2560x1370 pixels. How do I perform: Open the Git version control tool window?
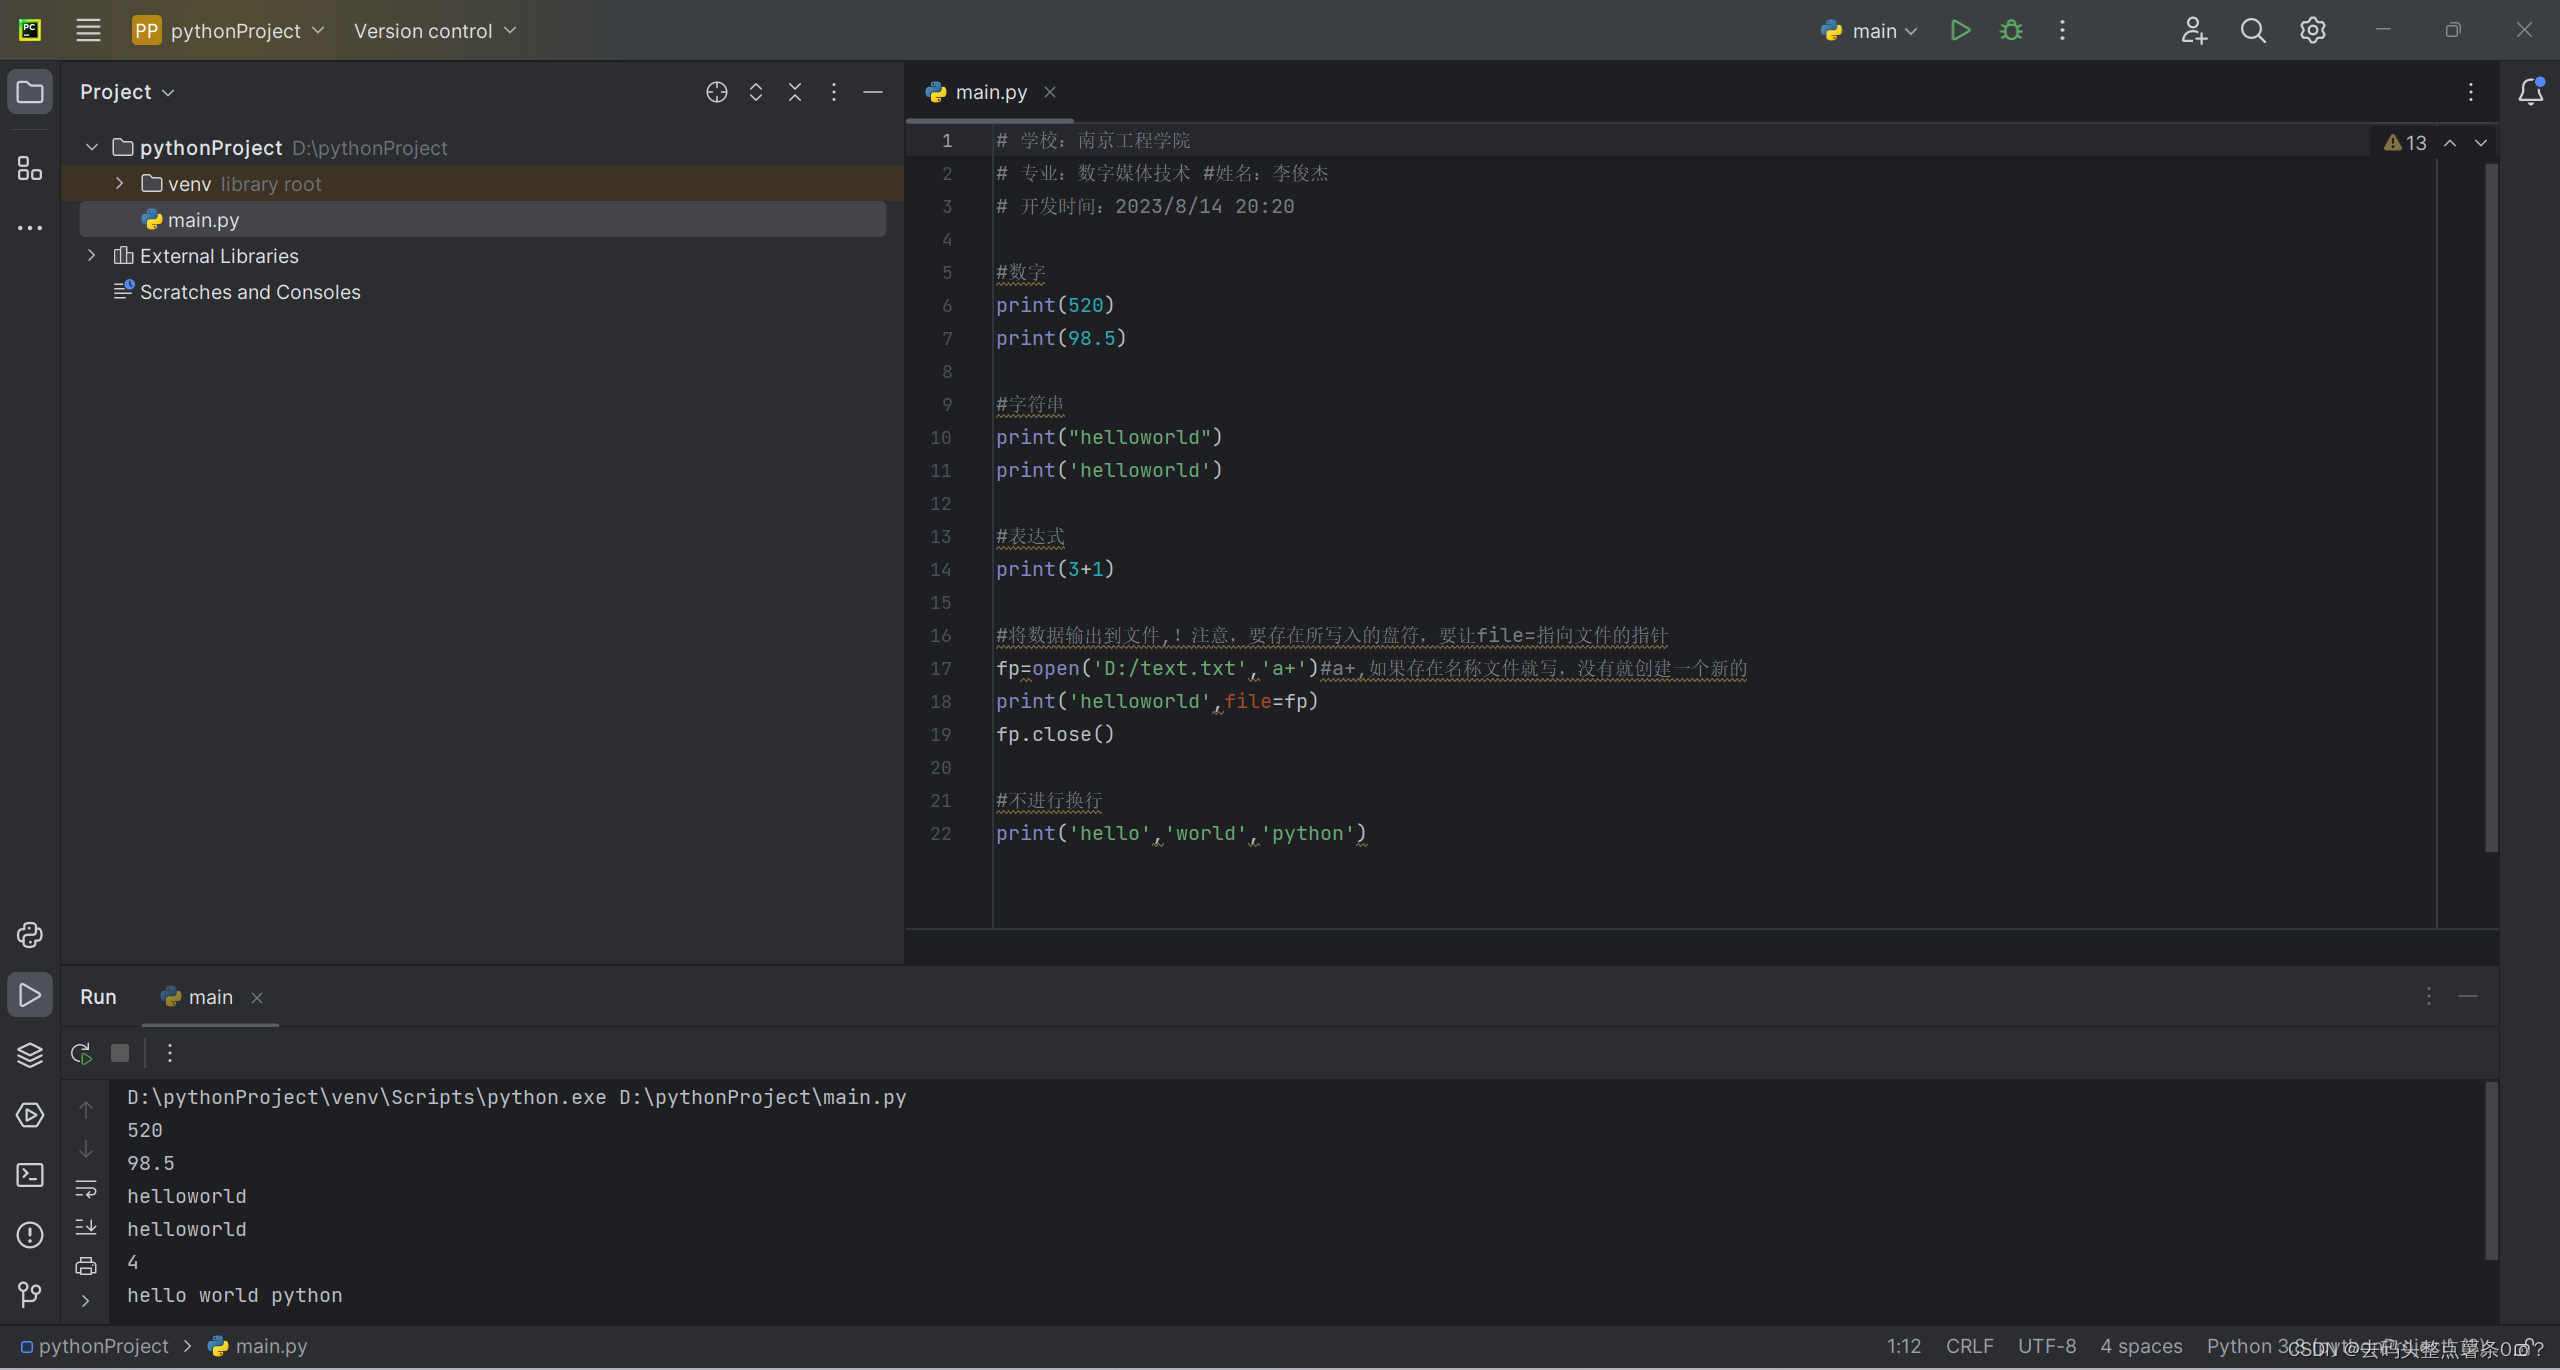click(30, 1295)
